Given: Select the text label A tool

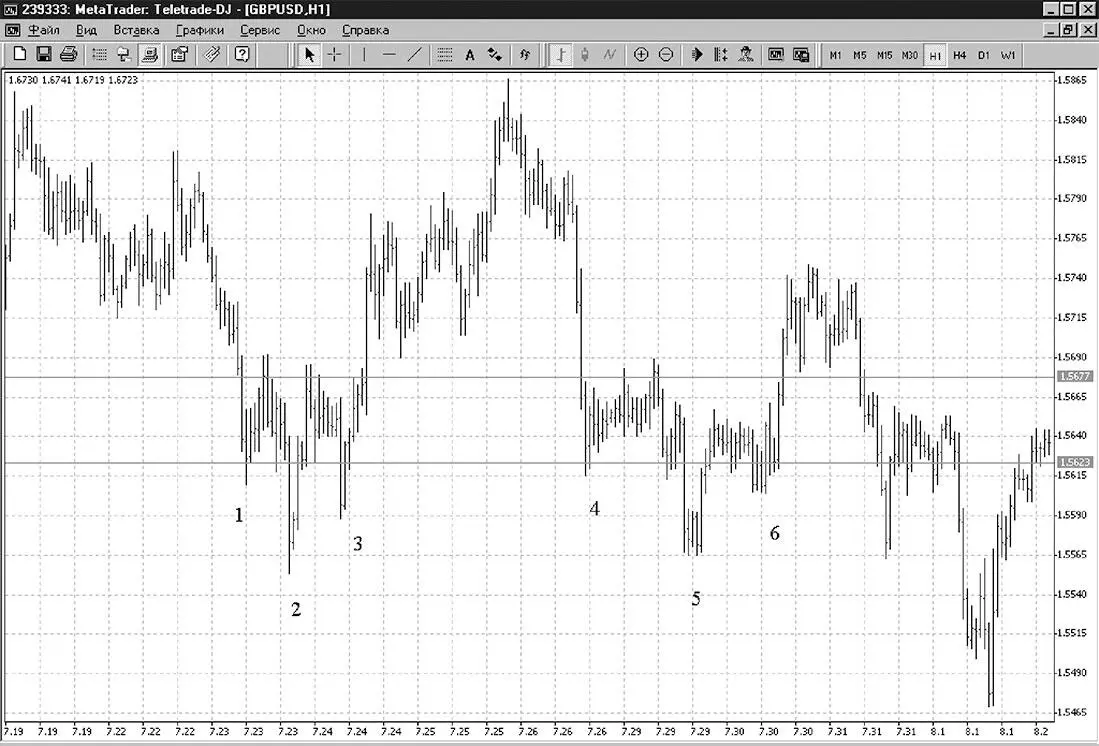Looking at the screenshot, I should tap(470, 55).
